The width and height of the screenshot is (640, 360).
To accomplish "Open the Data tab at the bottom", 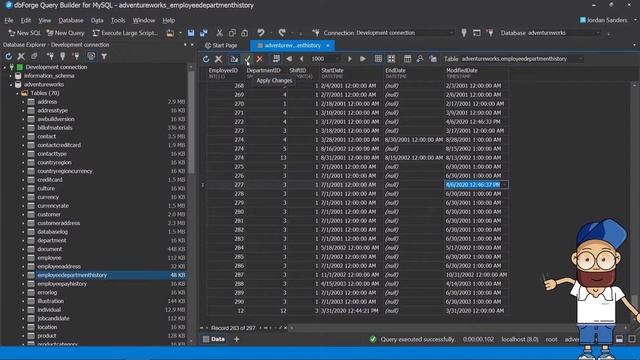I will tap(214, 339).
